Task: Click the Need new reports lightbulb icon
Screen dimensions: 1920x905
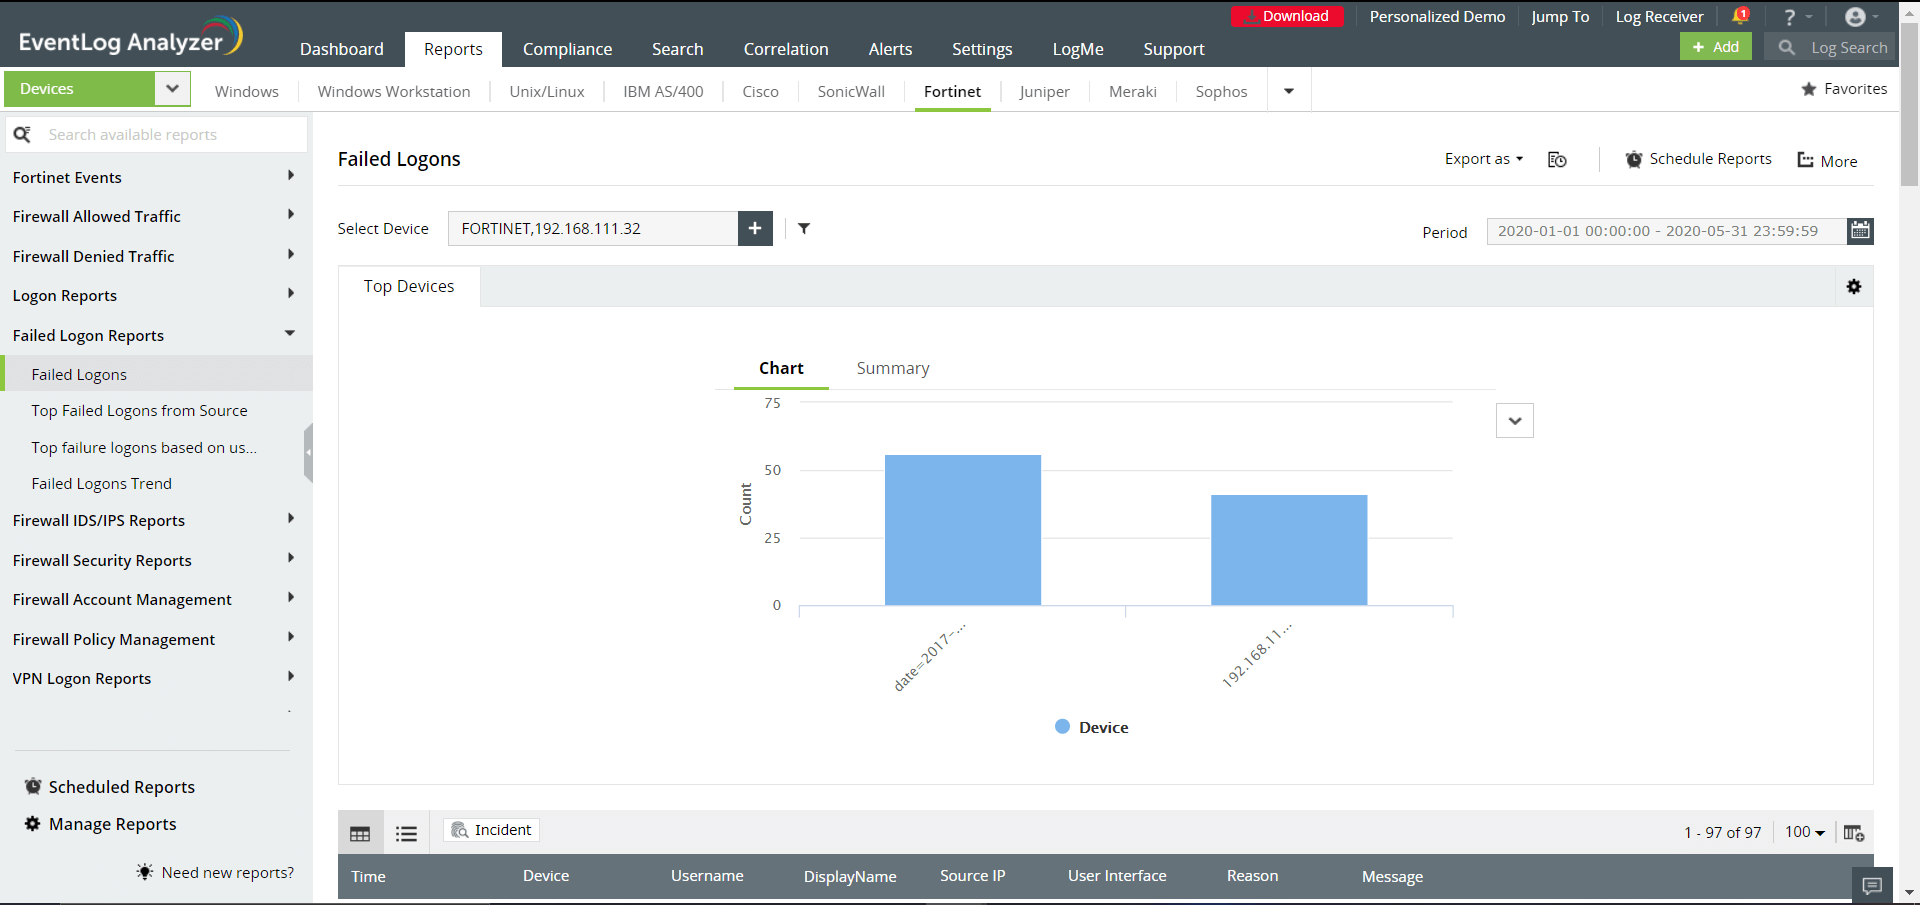Action: click(145, 872)
